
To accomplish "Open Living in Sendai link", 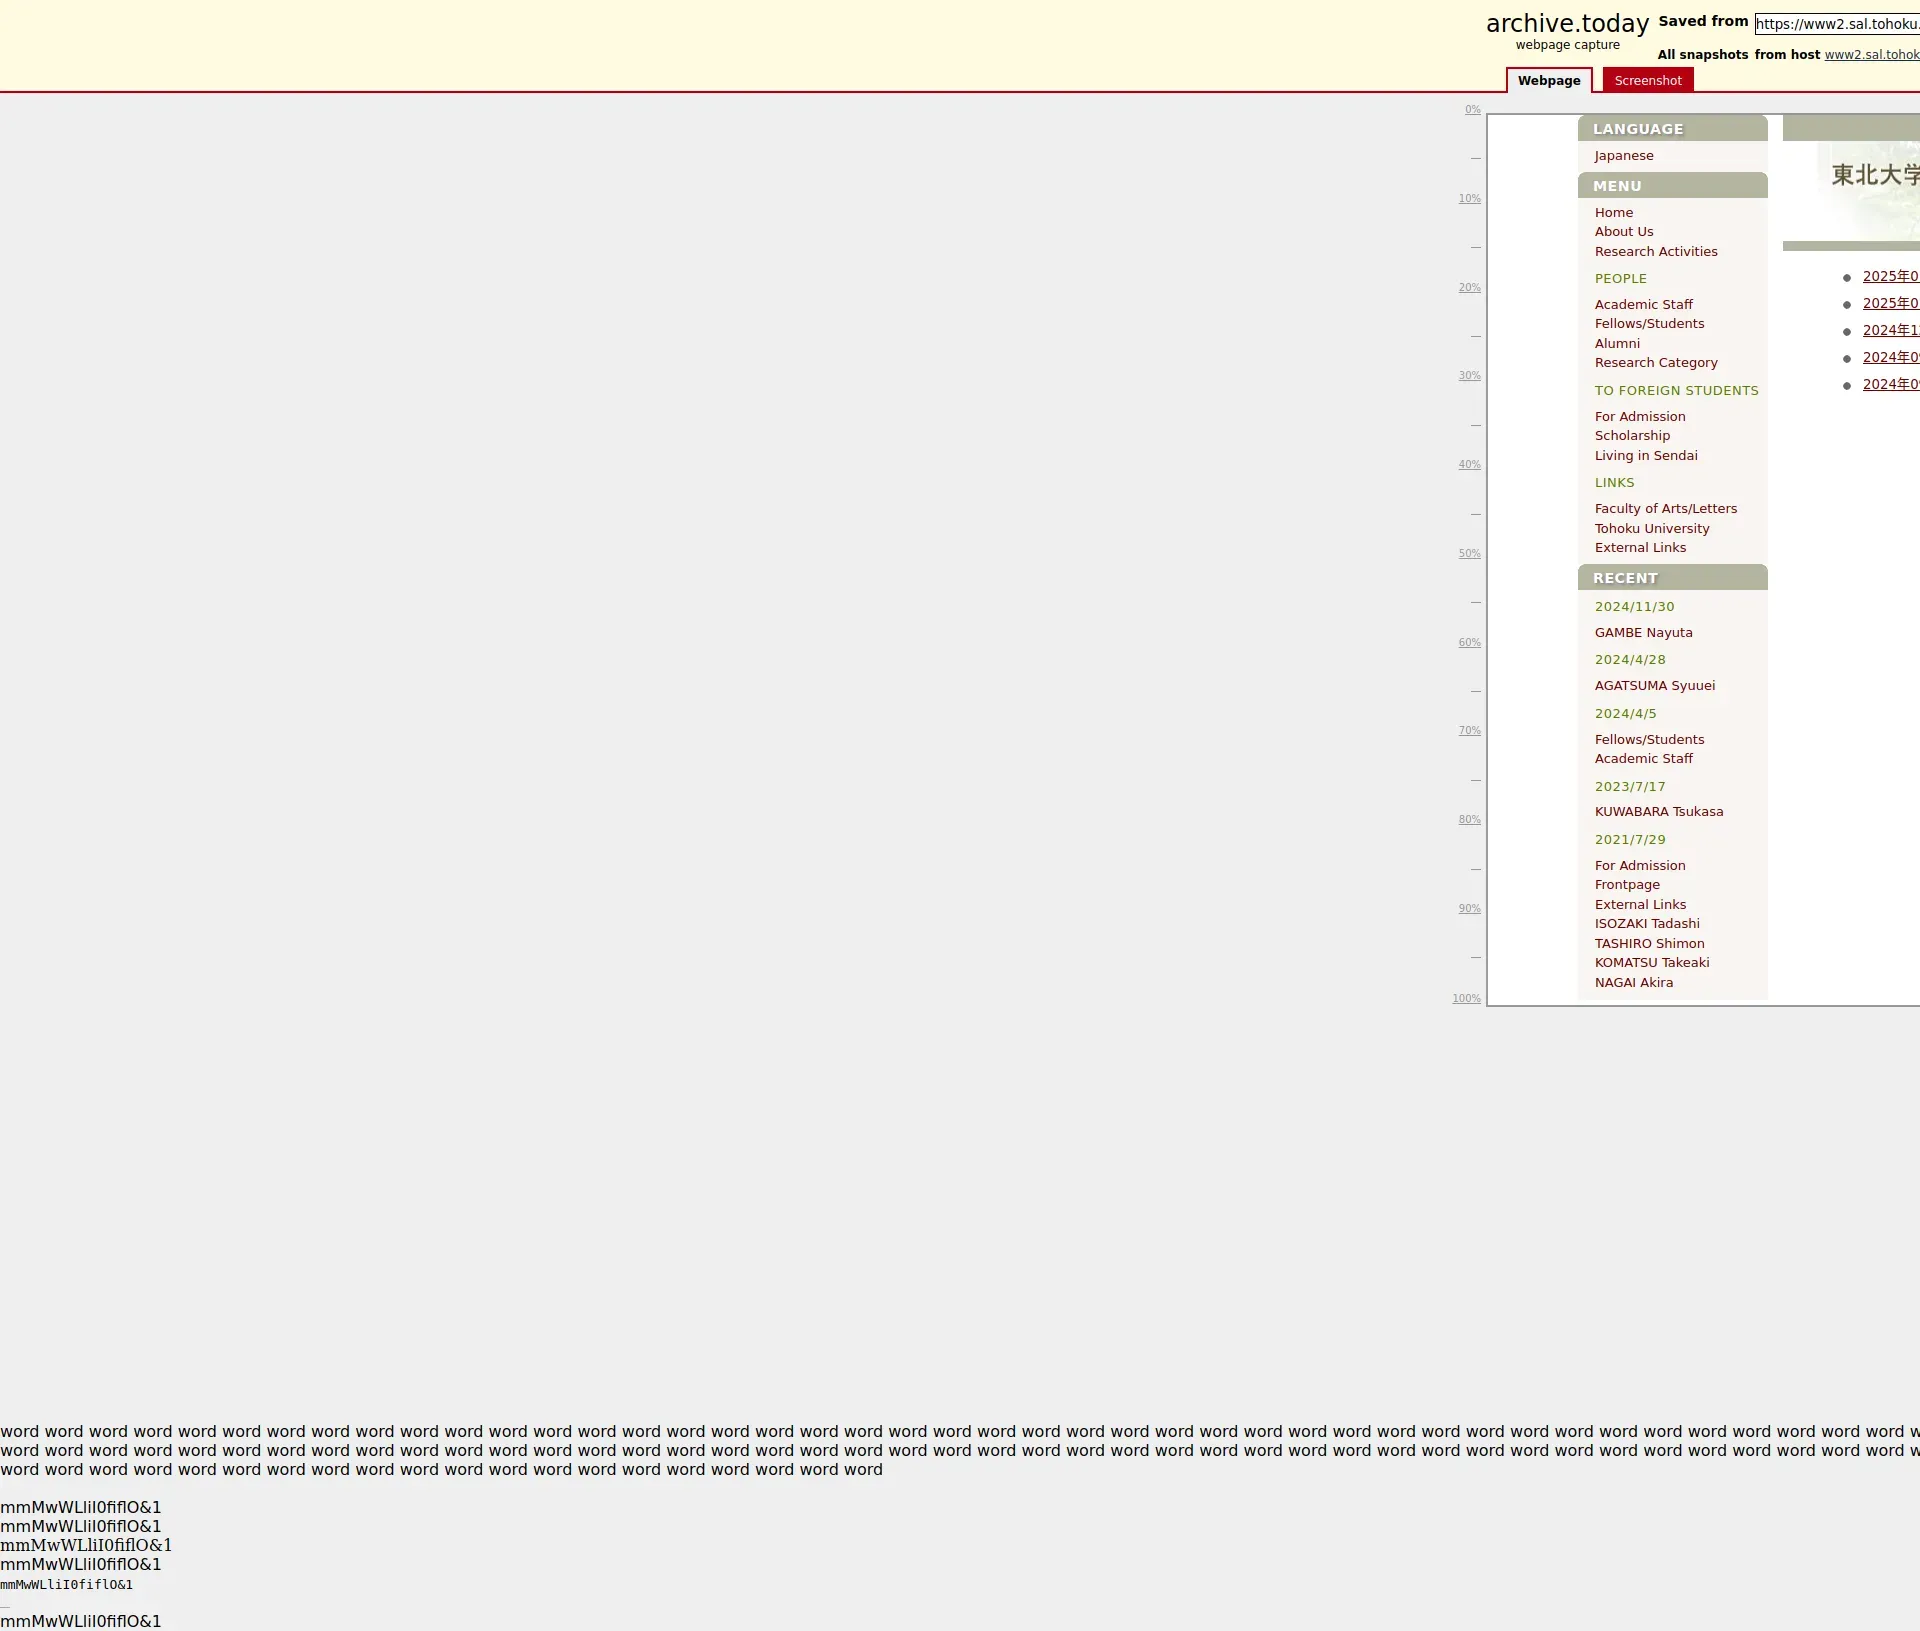I will point(1645,456).
